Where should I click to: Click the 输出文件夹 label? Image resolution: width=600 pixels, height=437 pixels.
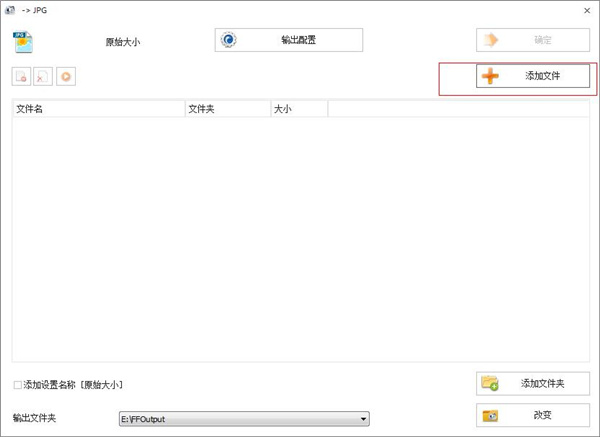point(34,418)
